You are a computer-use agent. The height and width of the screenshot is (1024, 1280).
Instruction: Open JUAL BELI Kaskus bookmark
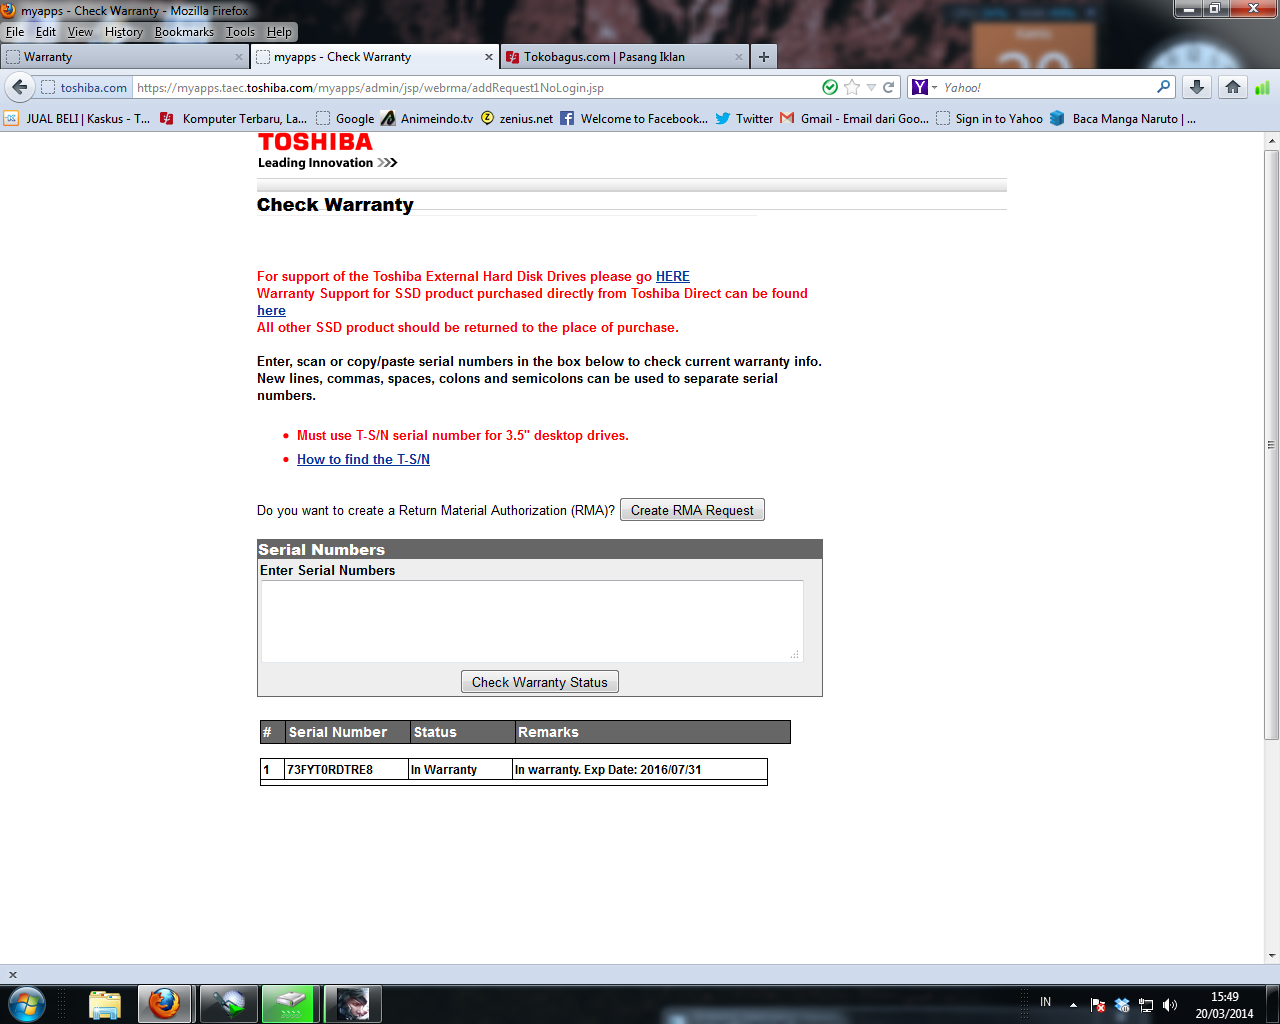77,118
